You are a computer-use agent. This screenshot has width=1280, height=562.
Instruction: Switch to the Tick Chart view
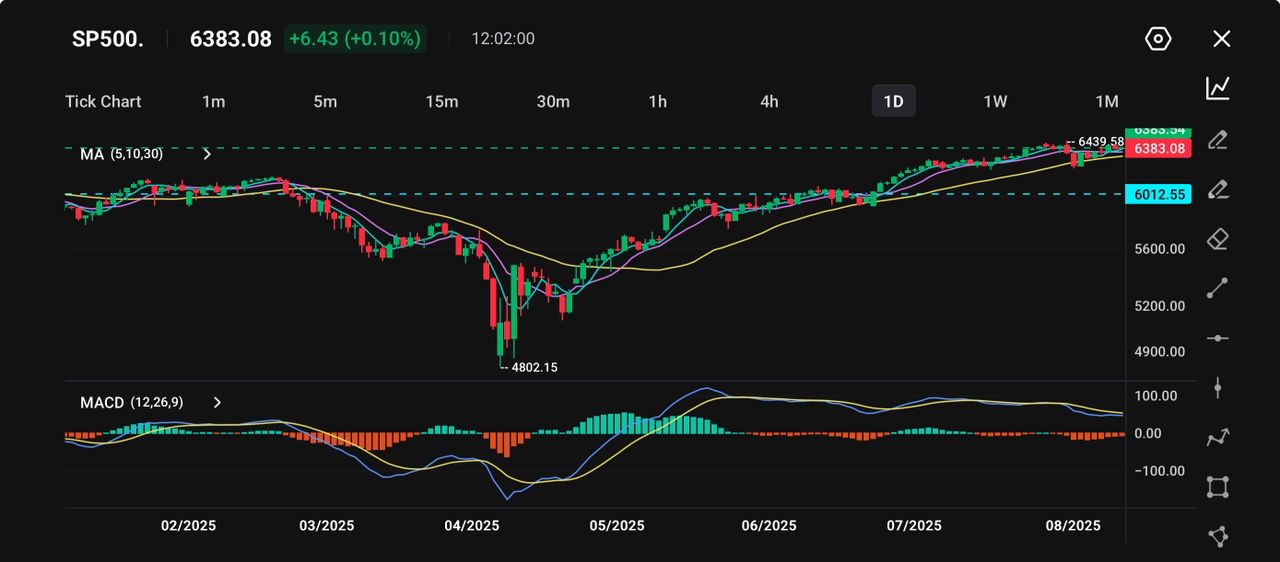point(103,101)
